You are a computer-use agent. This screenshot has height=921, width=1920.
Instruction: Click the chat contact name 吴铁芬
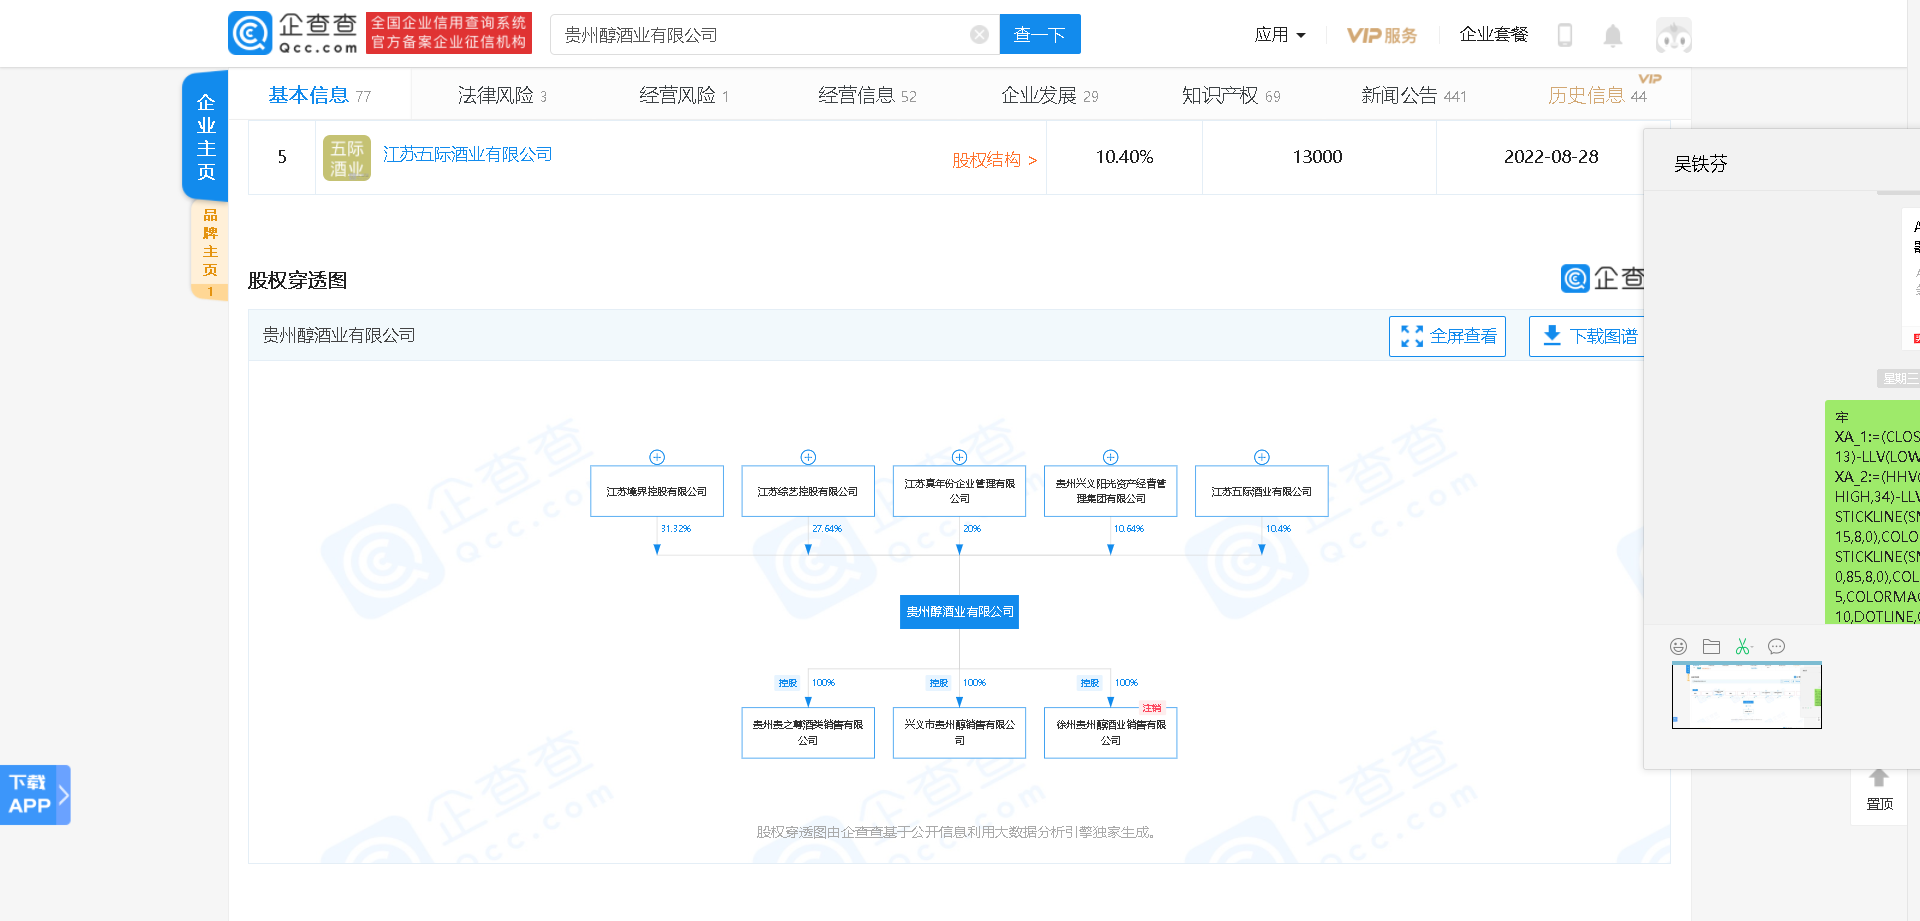coord(1700,164)
